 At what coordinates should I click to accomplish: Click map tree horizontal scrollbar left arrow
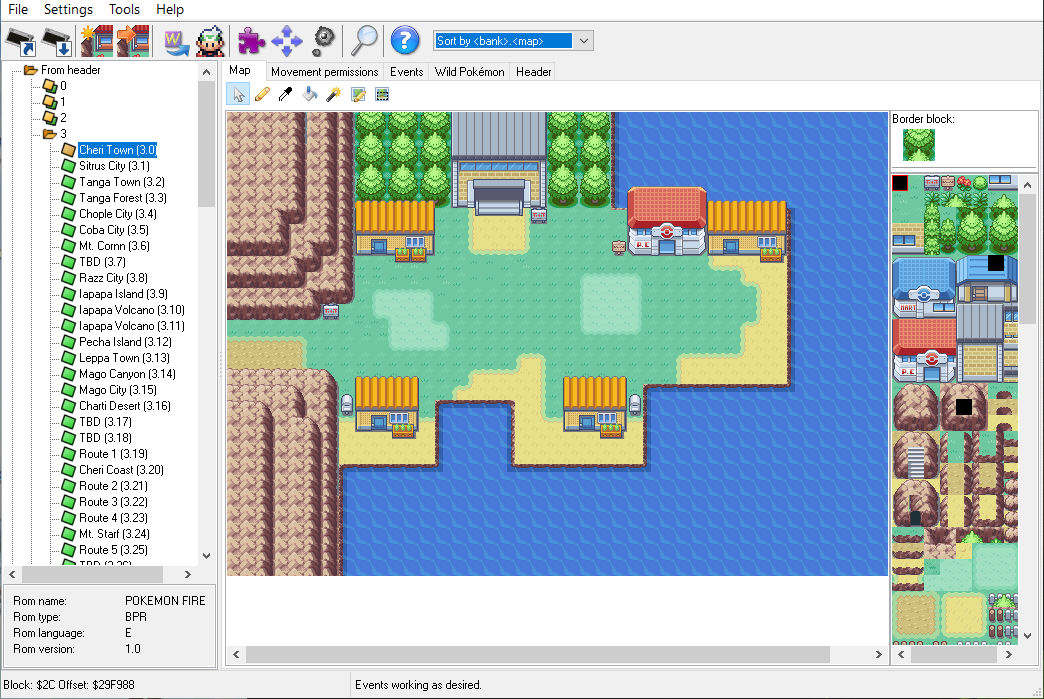[x=12, y=574]
